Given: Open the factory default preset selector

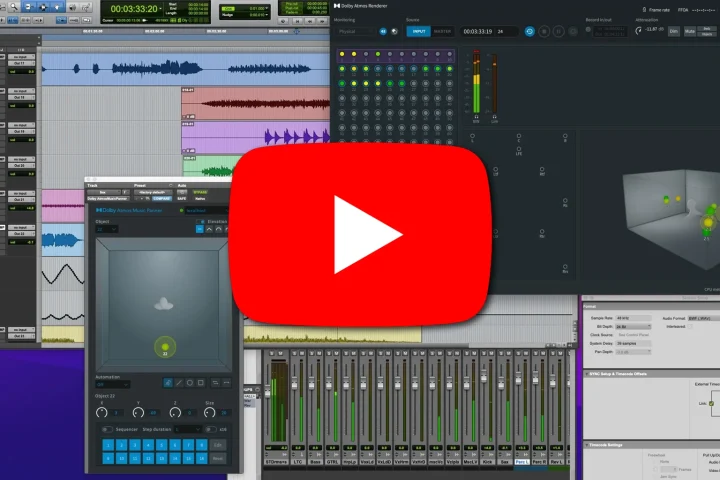Looking at the screenshot, I should coord(153,192).
